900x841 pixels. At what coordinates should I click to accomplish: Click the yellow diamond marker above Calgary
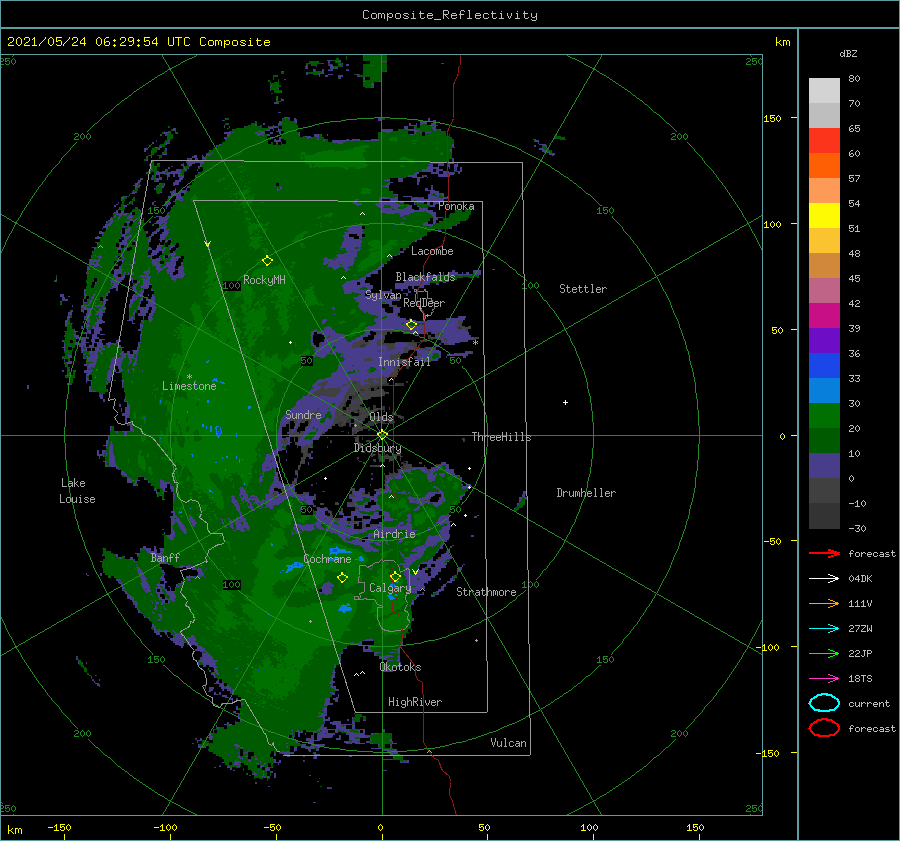click(395, 576)
